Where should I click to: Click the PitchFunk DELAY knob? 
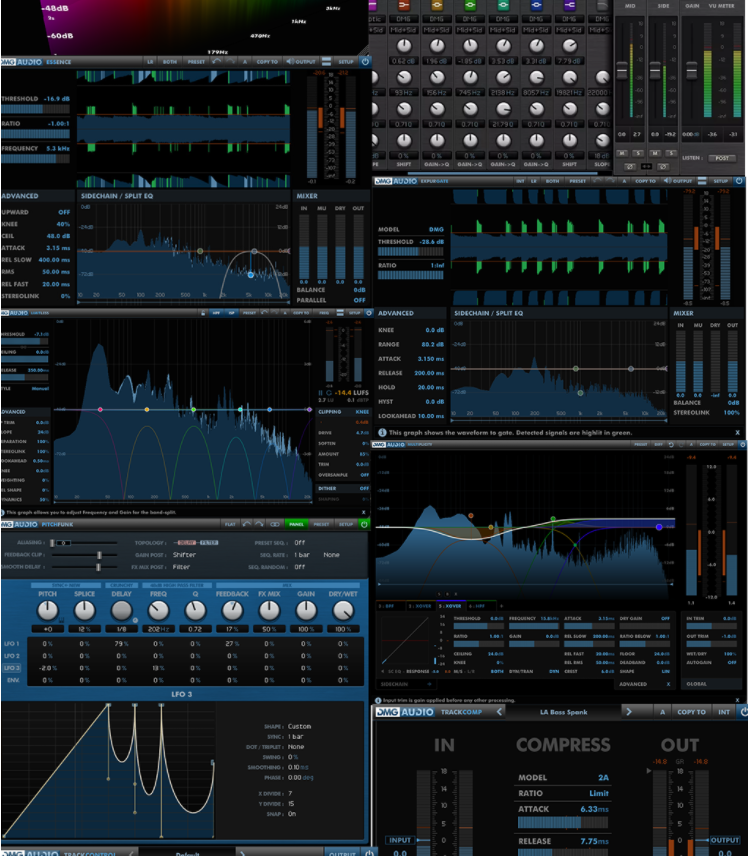121,610
